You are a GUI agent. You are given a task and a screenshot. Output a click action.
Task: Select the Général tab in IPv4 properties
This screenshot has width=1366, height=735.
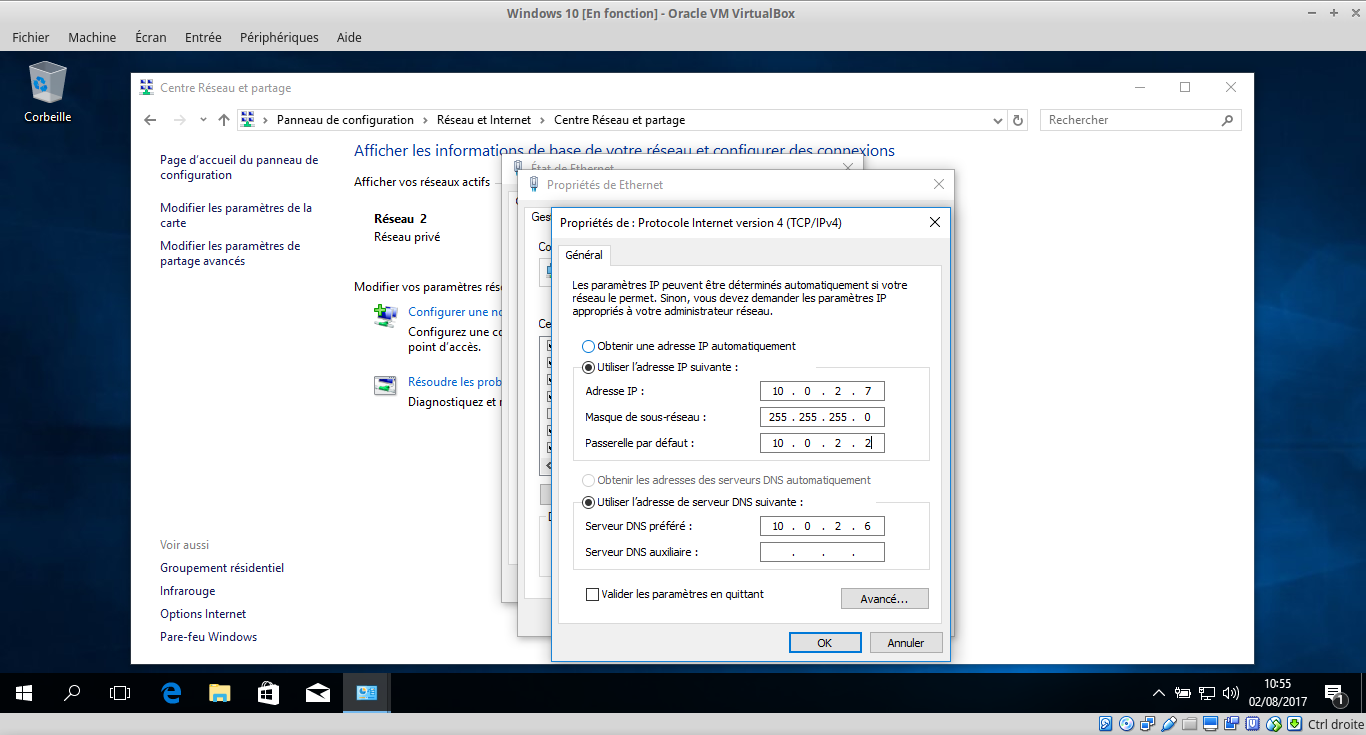[x=584, y=255]
